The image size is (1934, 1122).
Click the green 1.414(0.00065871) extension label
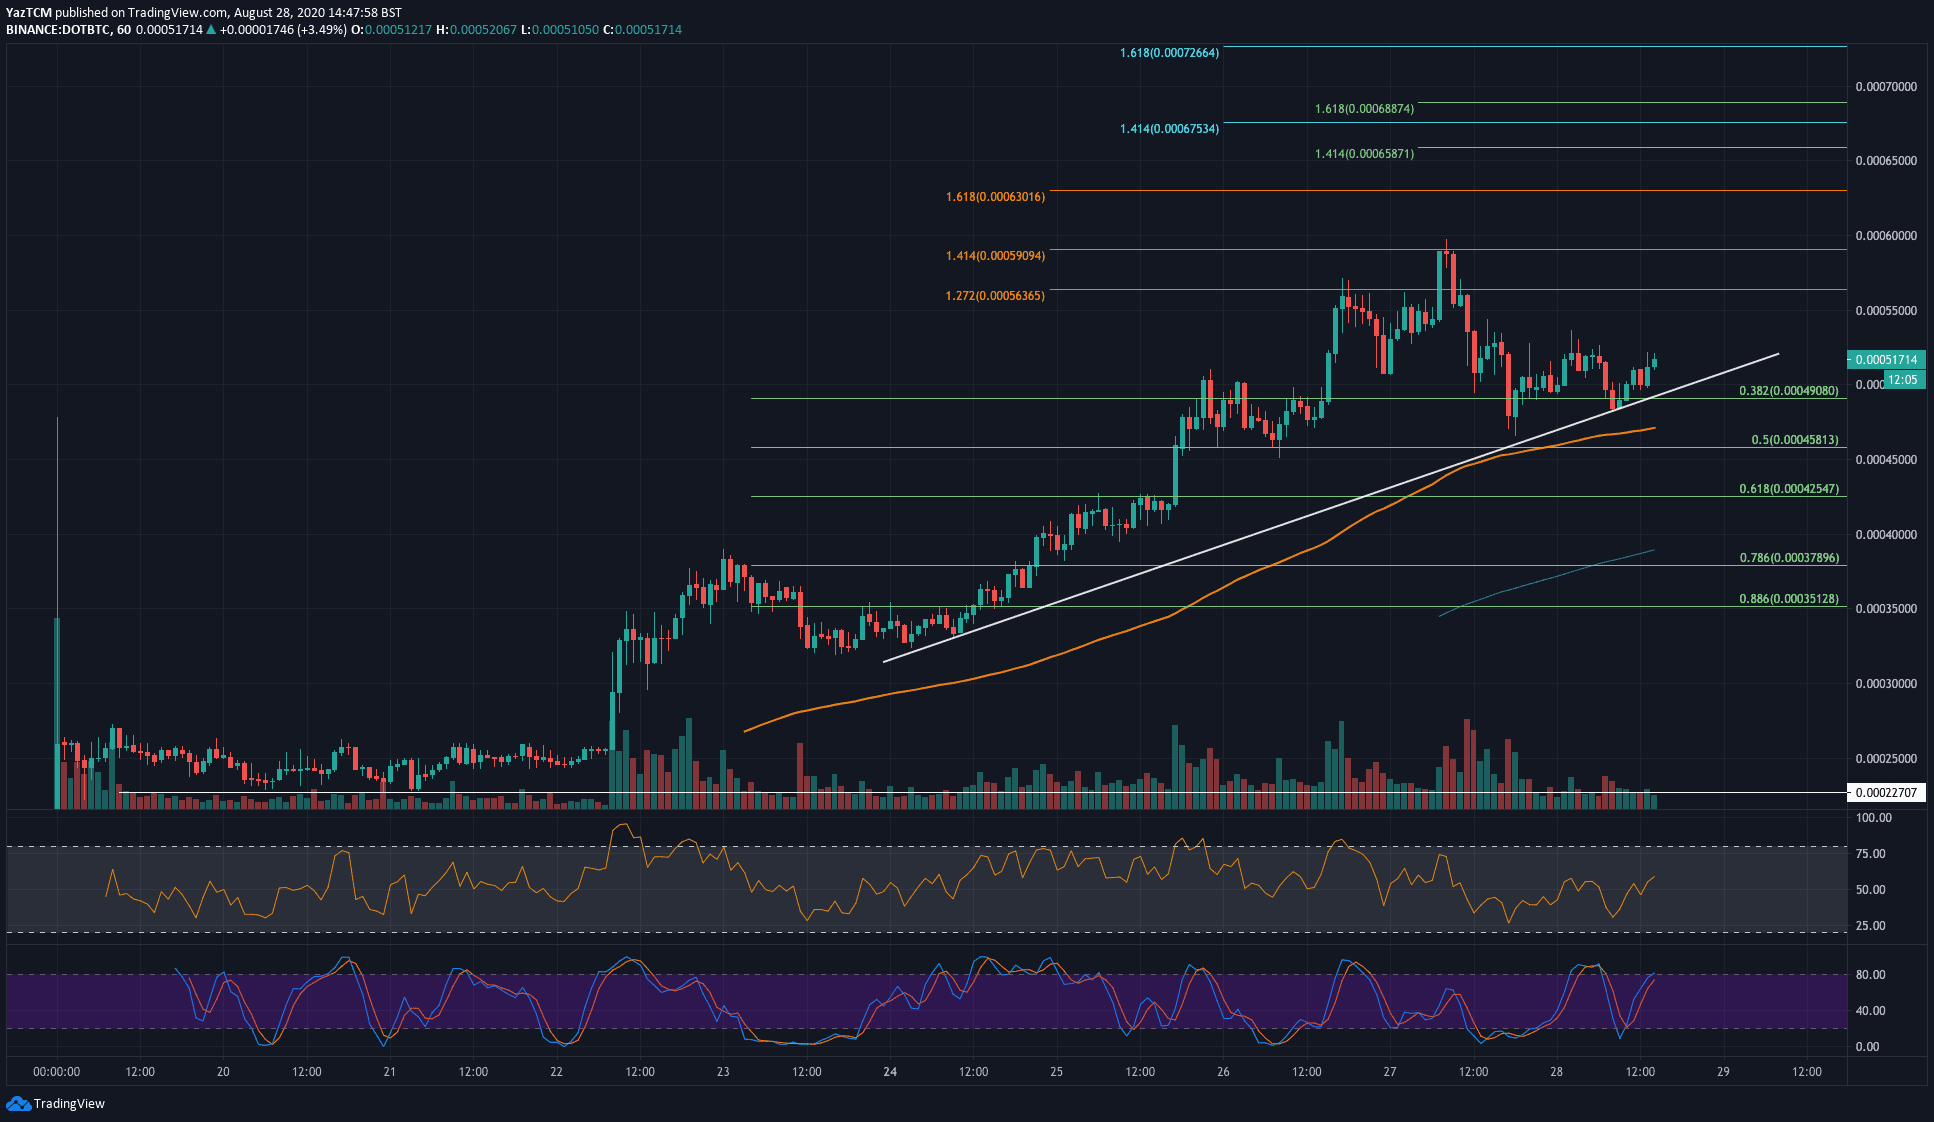pyautogui.click(x=1364, y=154)
